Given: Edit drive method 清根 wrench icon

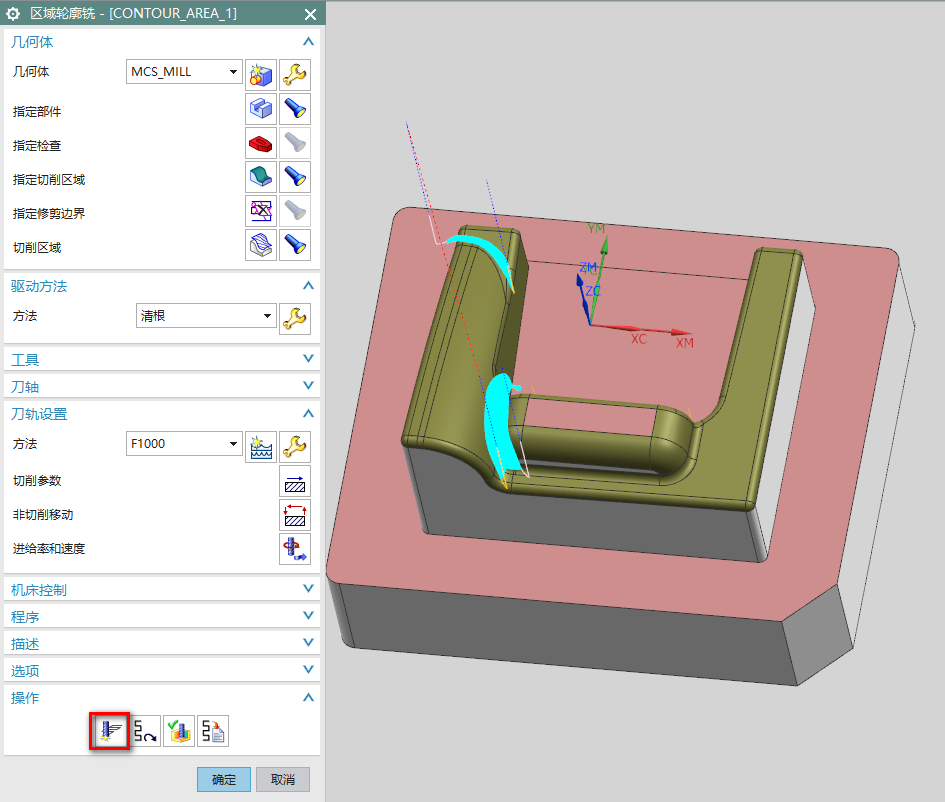Looking at the screenshot, I should click(295, 317).
